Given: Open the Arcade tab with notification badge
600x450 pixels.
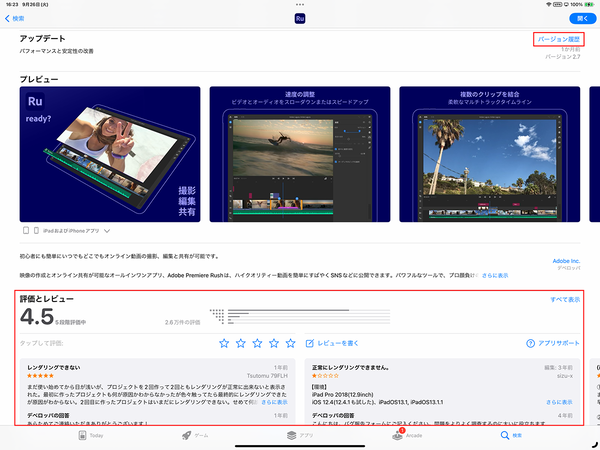Looking at the screenshot, I should click(x=406, y=436).
